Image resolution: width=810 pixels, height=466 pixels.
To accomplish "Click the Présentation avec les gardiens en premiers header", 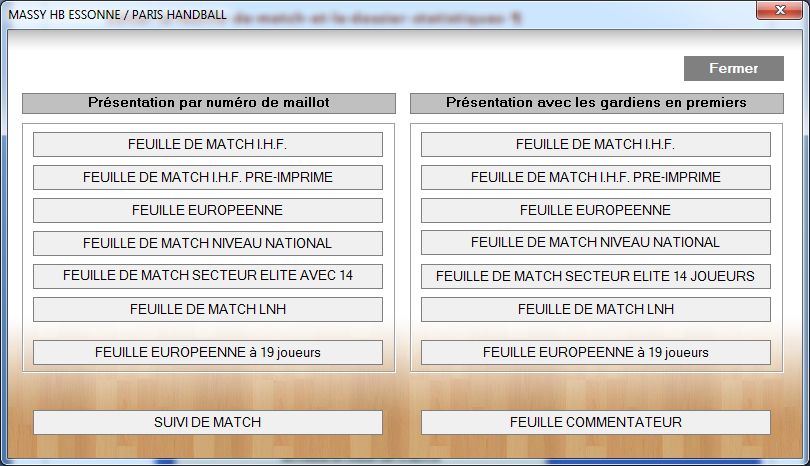I will pos(597,103).
